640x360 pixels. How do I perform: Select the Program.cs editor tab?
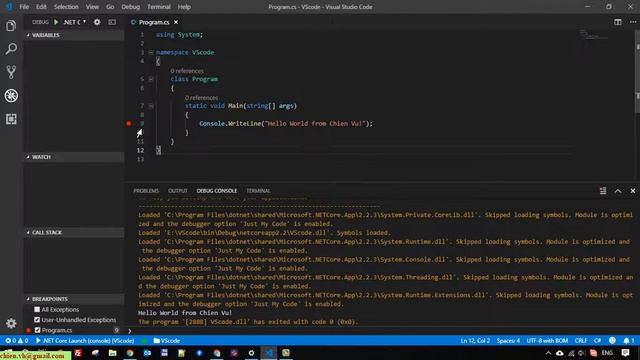154,22
